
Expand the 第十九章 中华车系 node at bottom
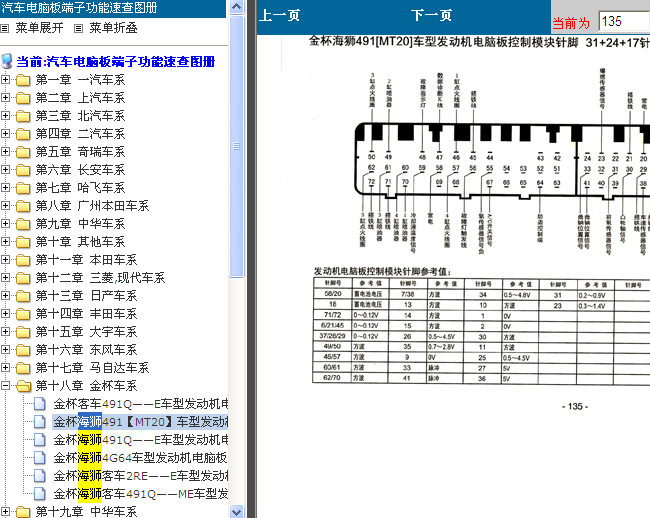tap(5, 512)
